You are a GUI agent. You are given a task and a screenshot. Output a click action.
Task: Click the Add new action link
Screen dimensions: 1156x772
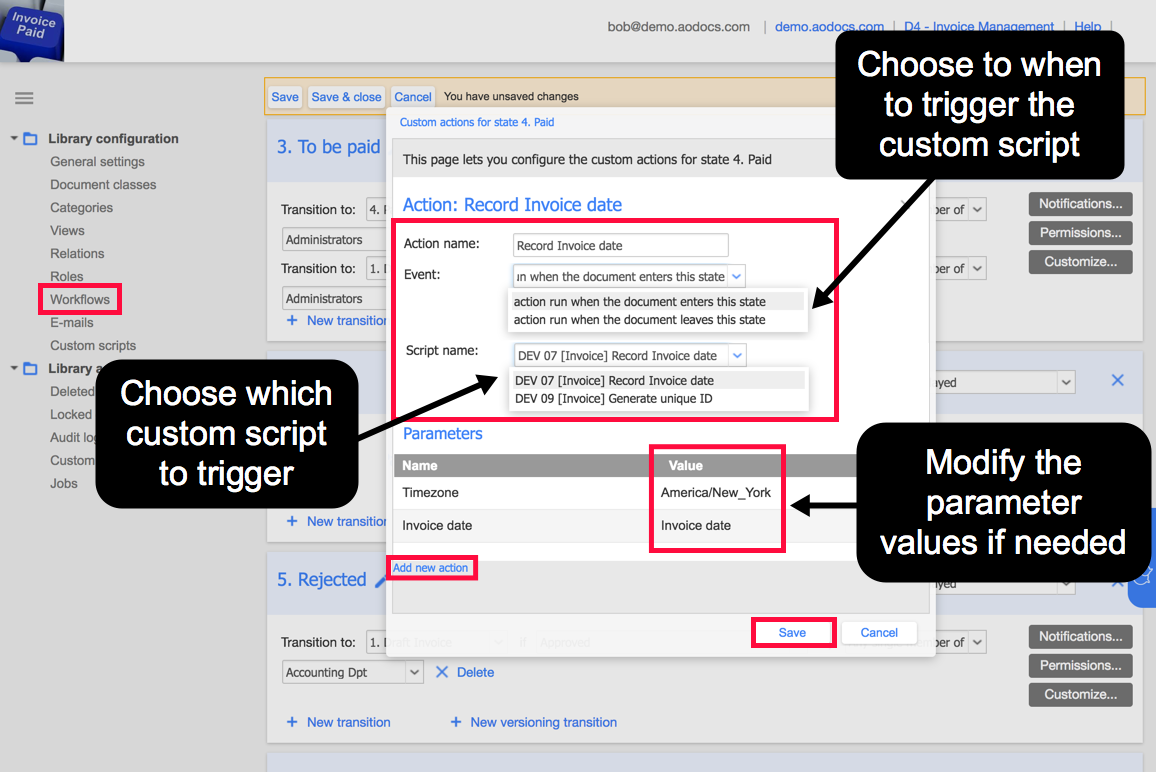pyautogui.click(x=431, y=568)
